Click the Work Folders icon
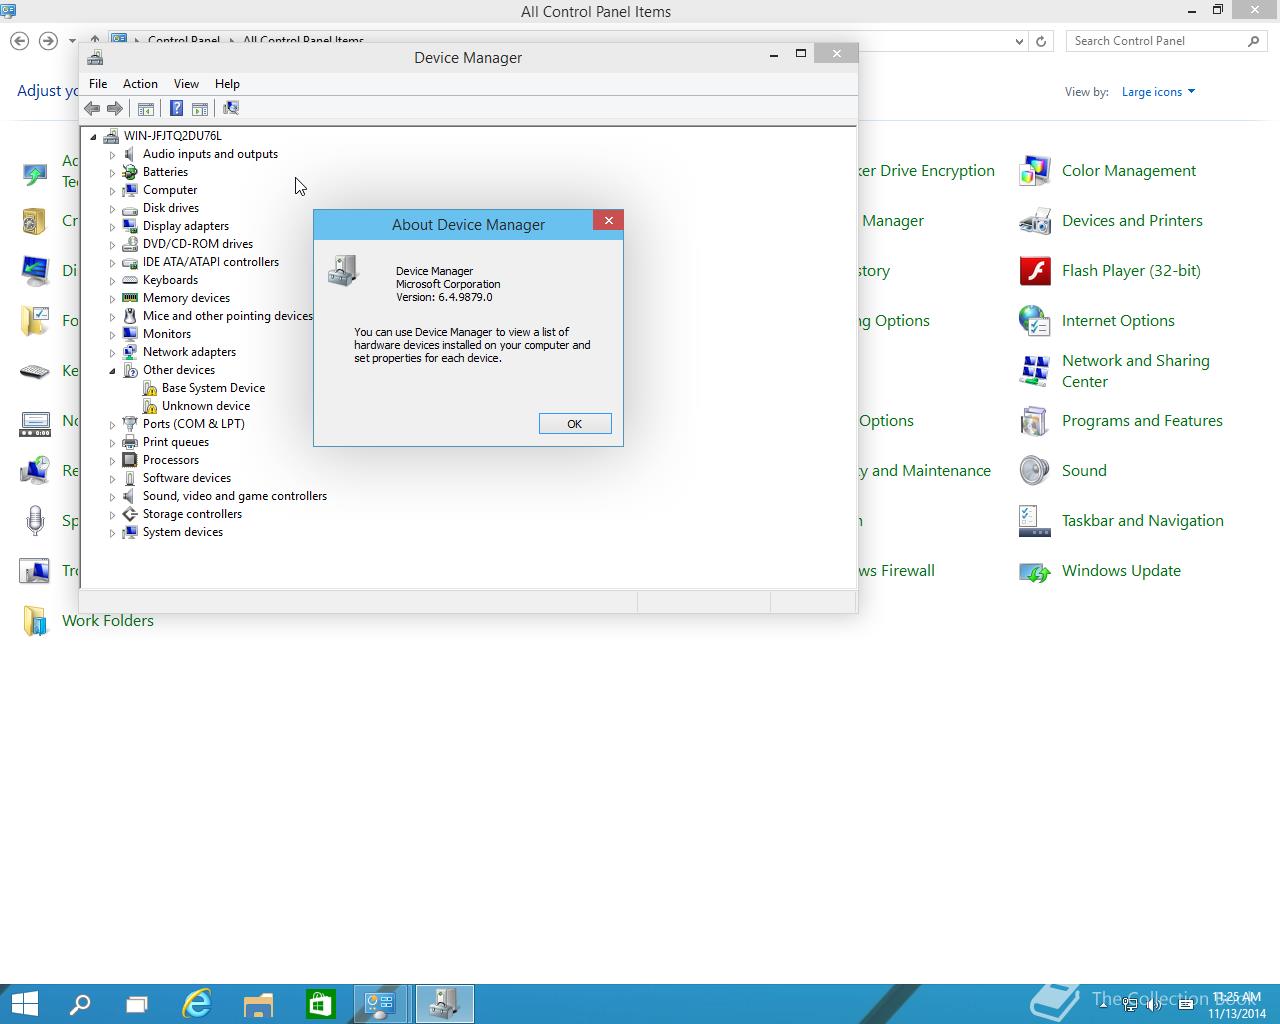 tap(35, 621)
